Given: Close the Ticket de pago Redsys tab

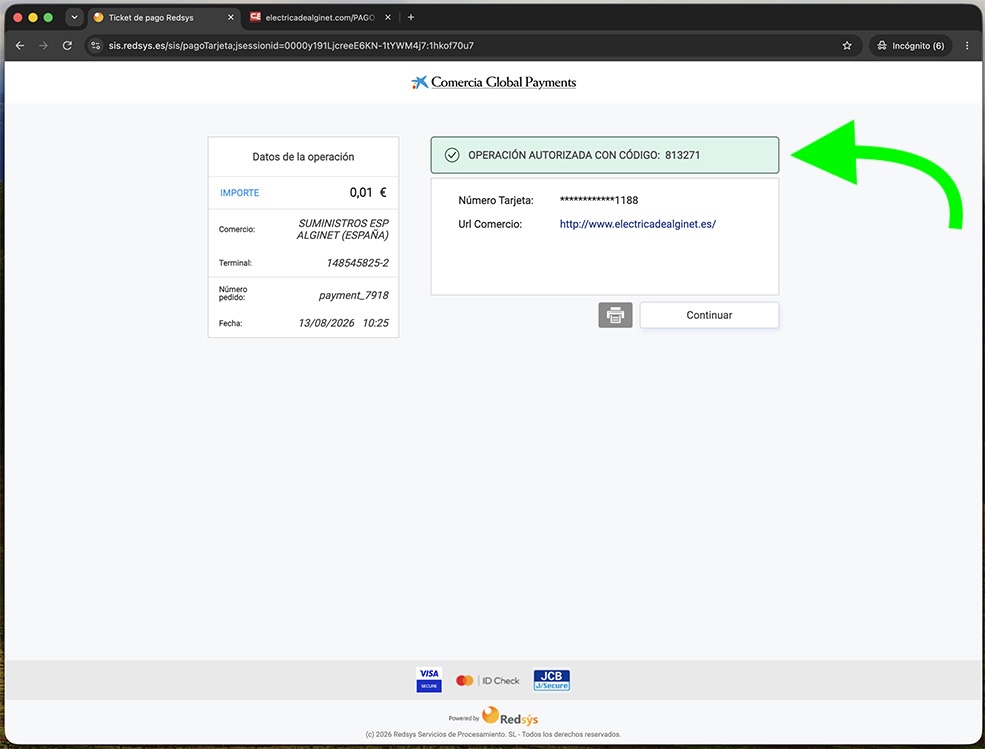Looking at the screenshot, I should click(x=231, y=18).
